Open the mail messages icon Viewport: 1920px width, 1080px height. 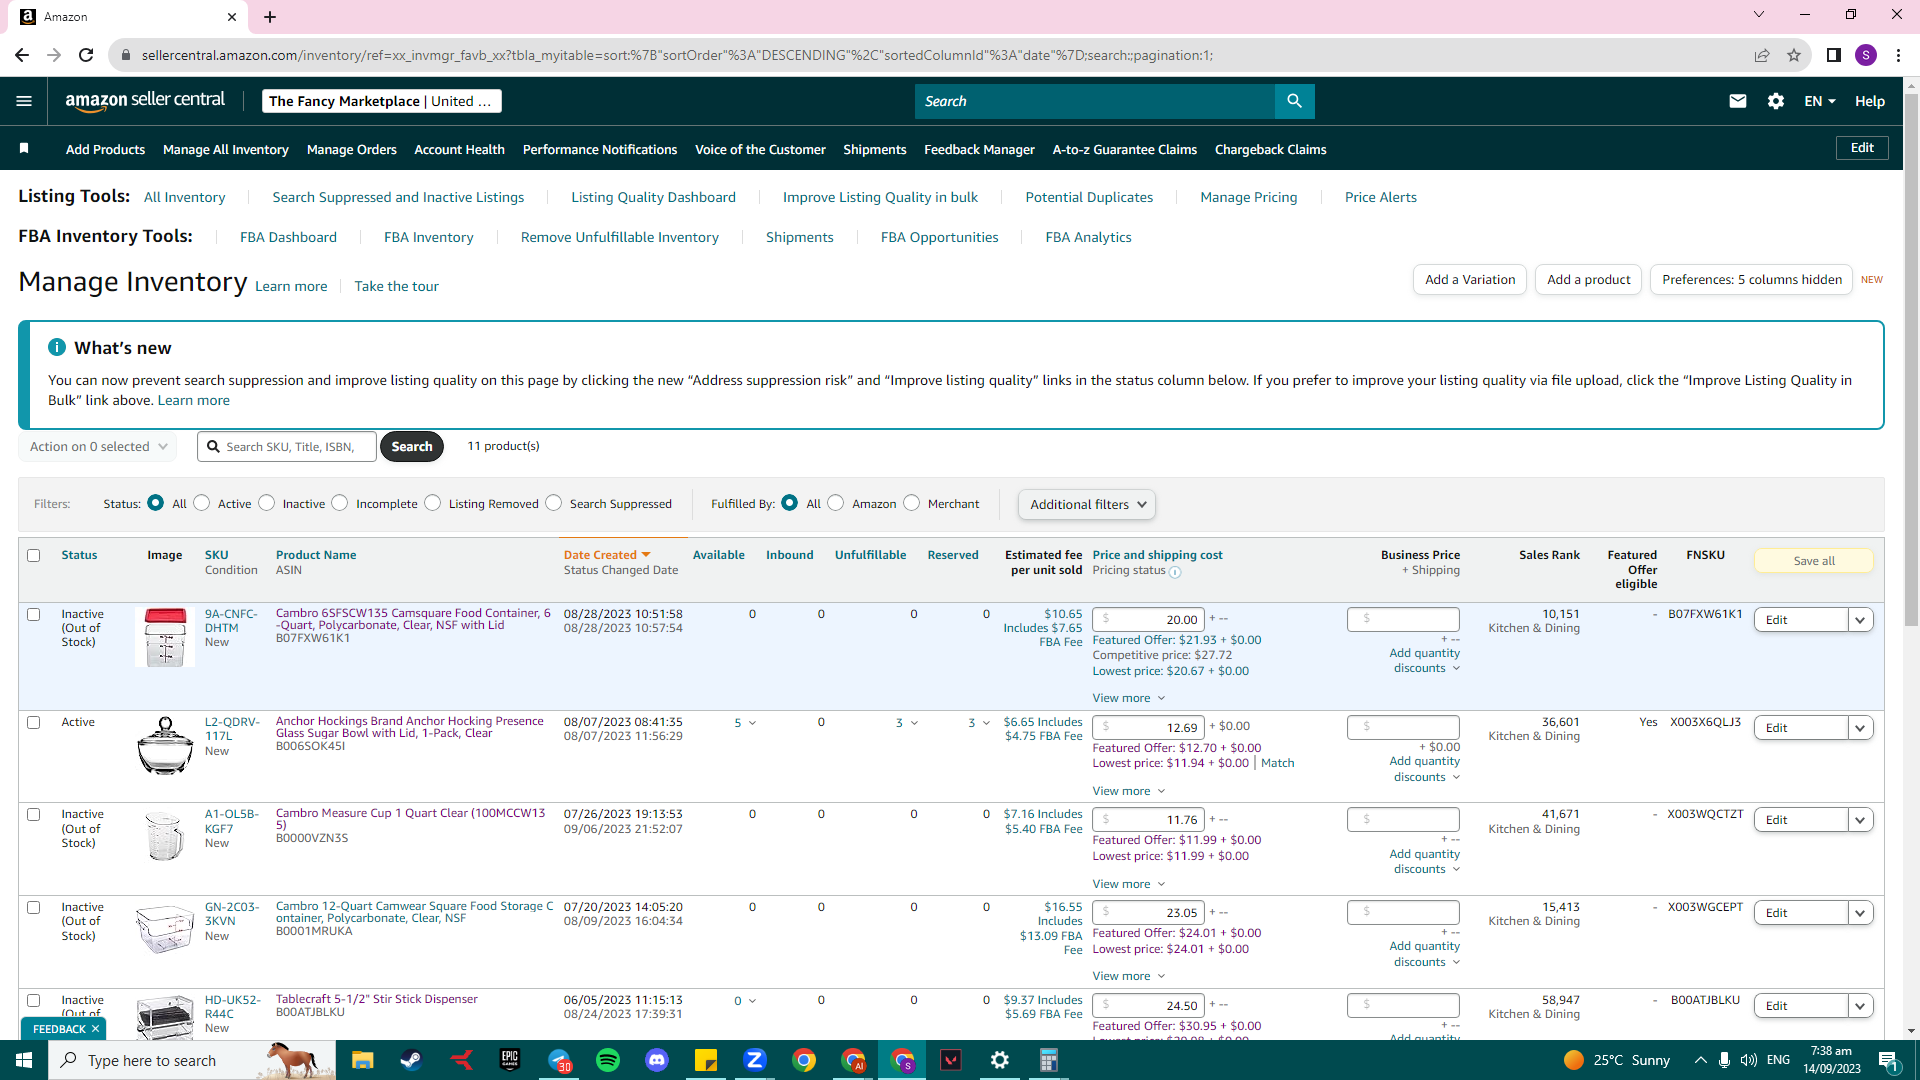pyautogui.click(x=1738, y=101)
